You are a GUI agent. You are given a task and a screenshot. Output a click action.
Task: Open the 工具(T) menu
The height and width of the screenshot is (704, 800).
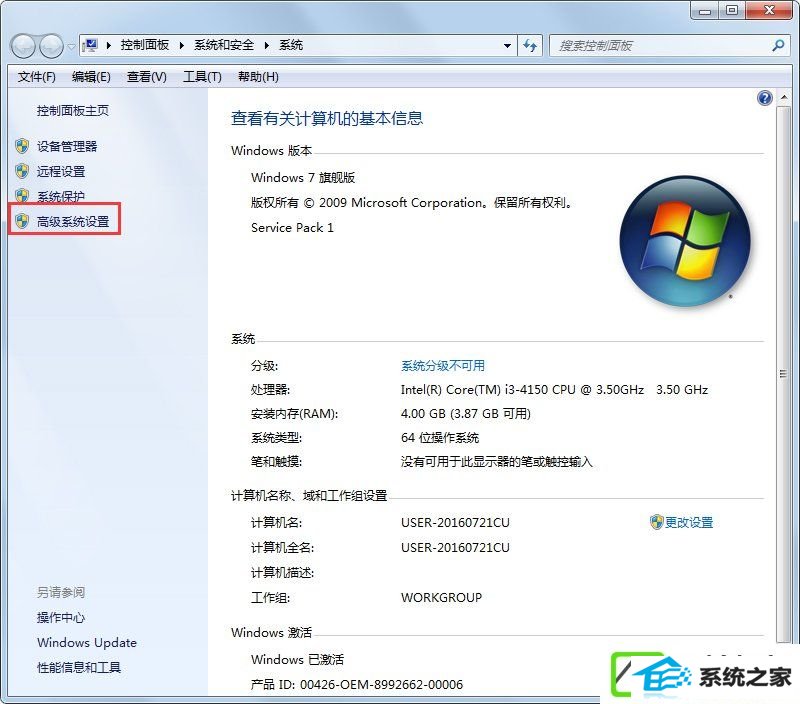coord(202,77)
